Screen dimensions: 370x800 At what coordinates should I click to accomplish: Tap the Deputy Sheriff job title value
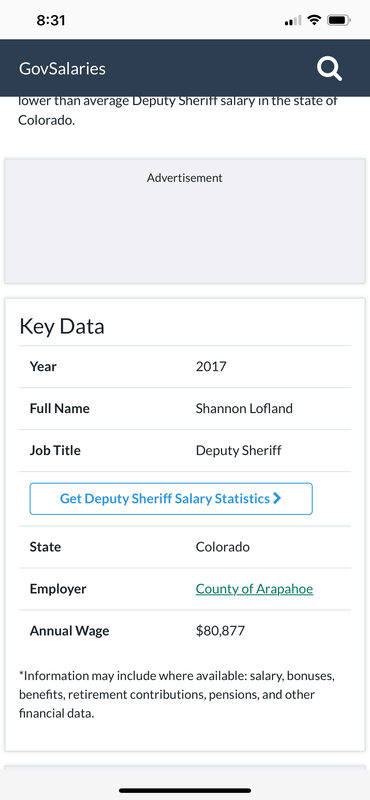(x=238, y=451)
